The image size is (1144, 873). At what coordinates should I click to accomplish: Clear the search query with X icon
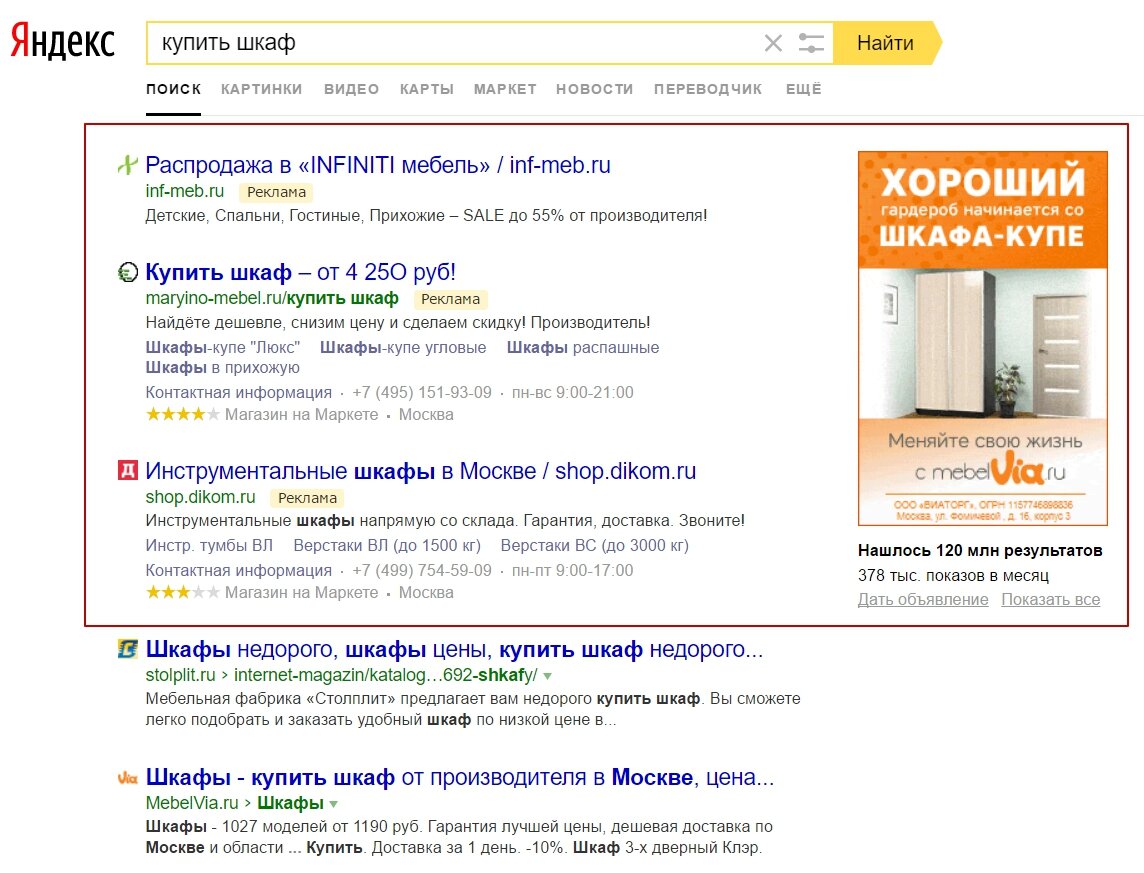[773, 43]
